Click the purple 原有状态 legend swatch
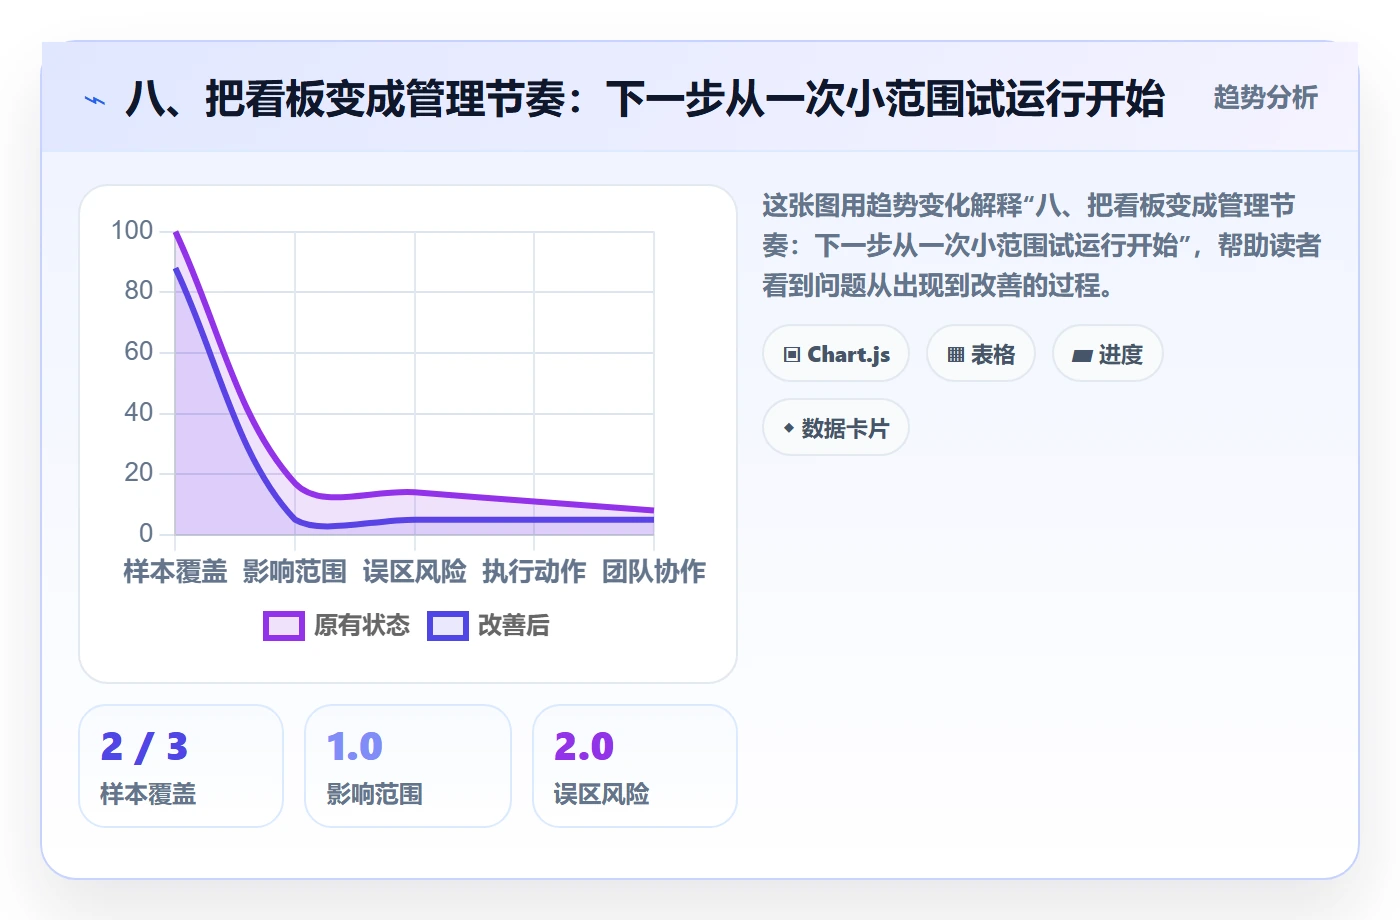This screenshot has width=1400, height=920. (x=284, y=626)
